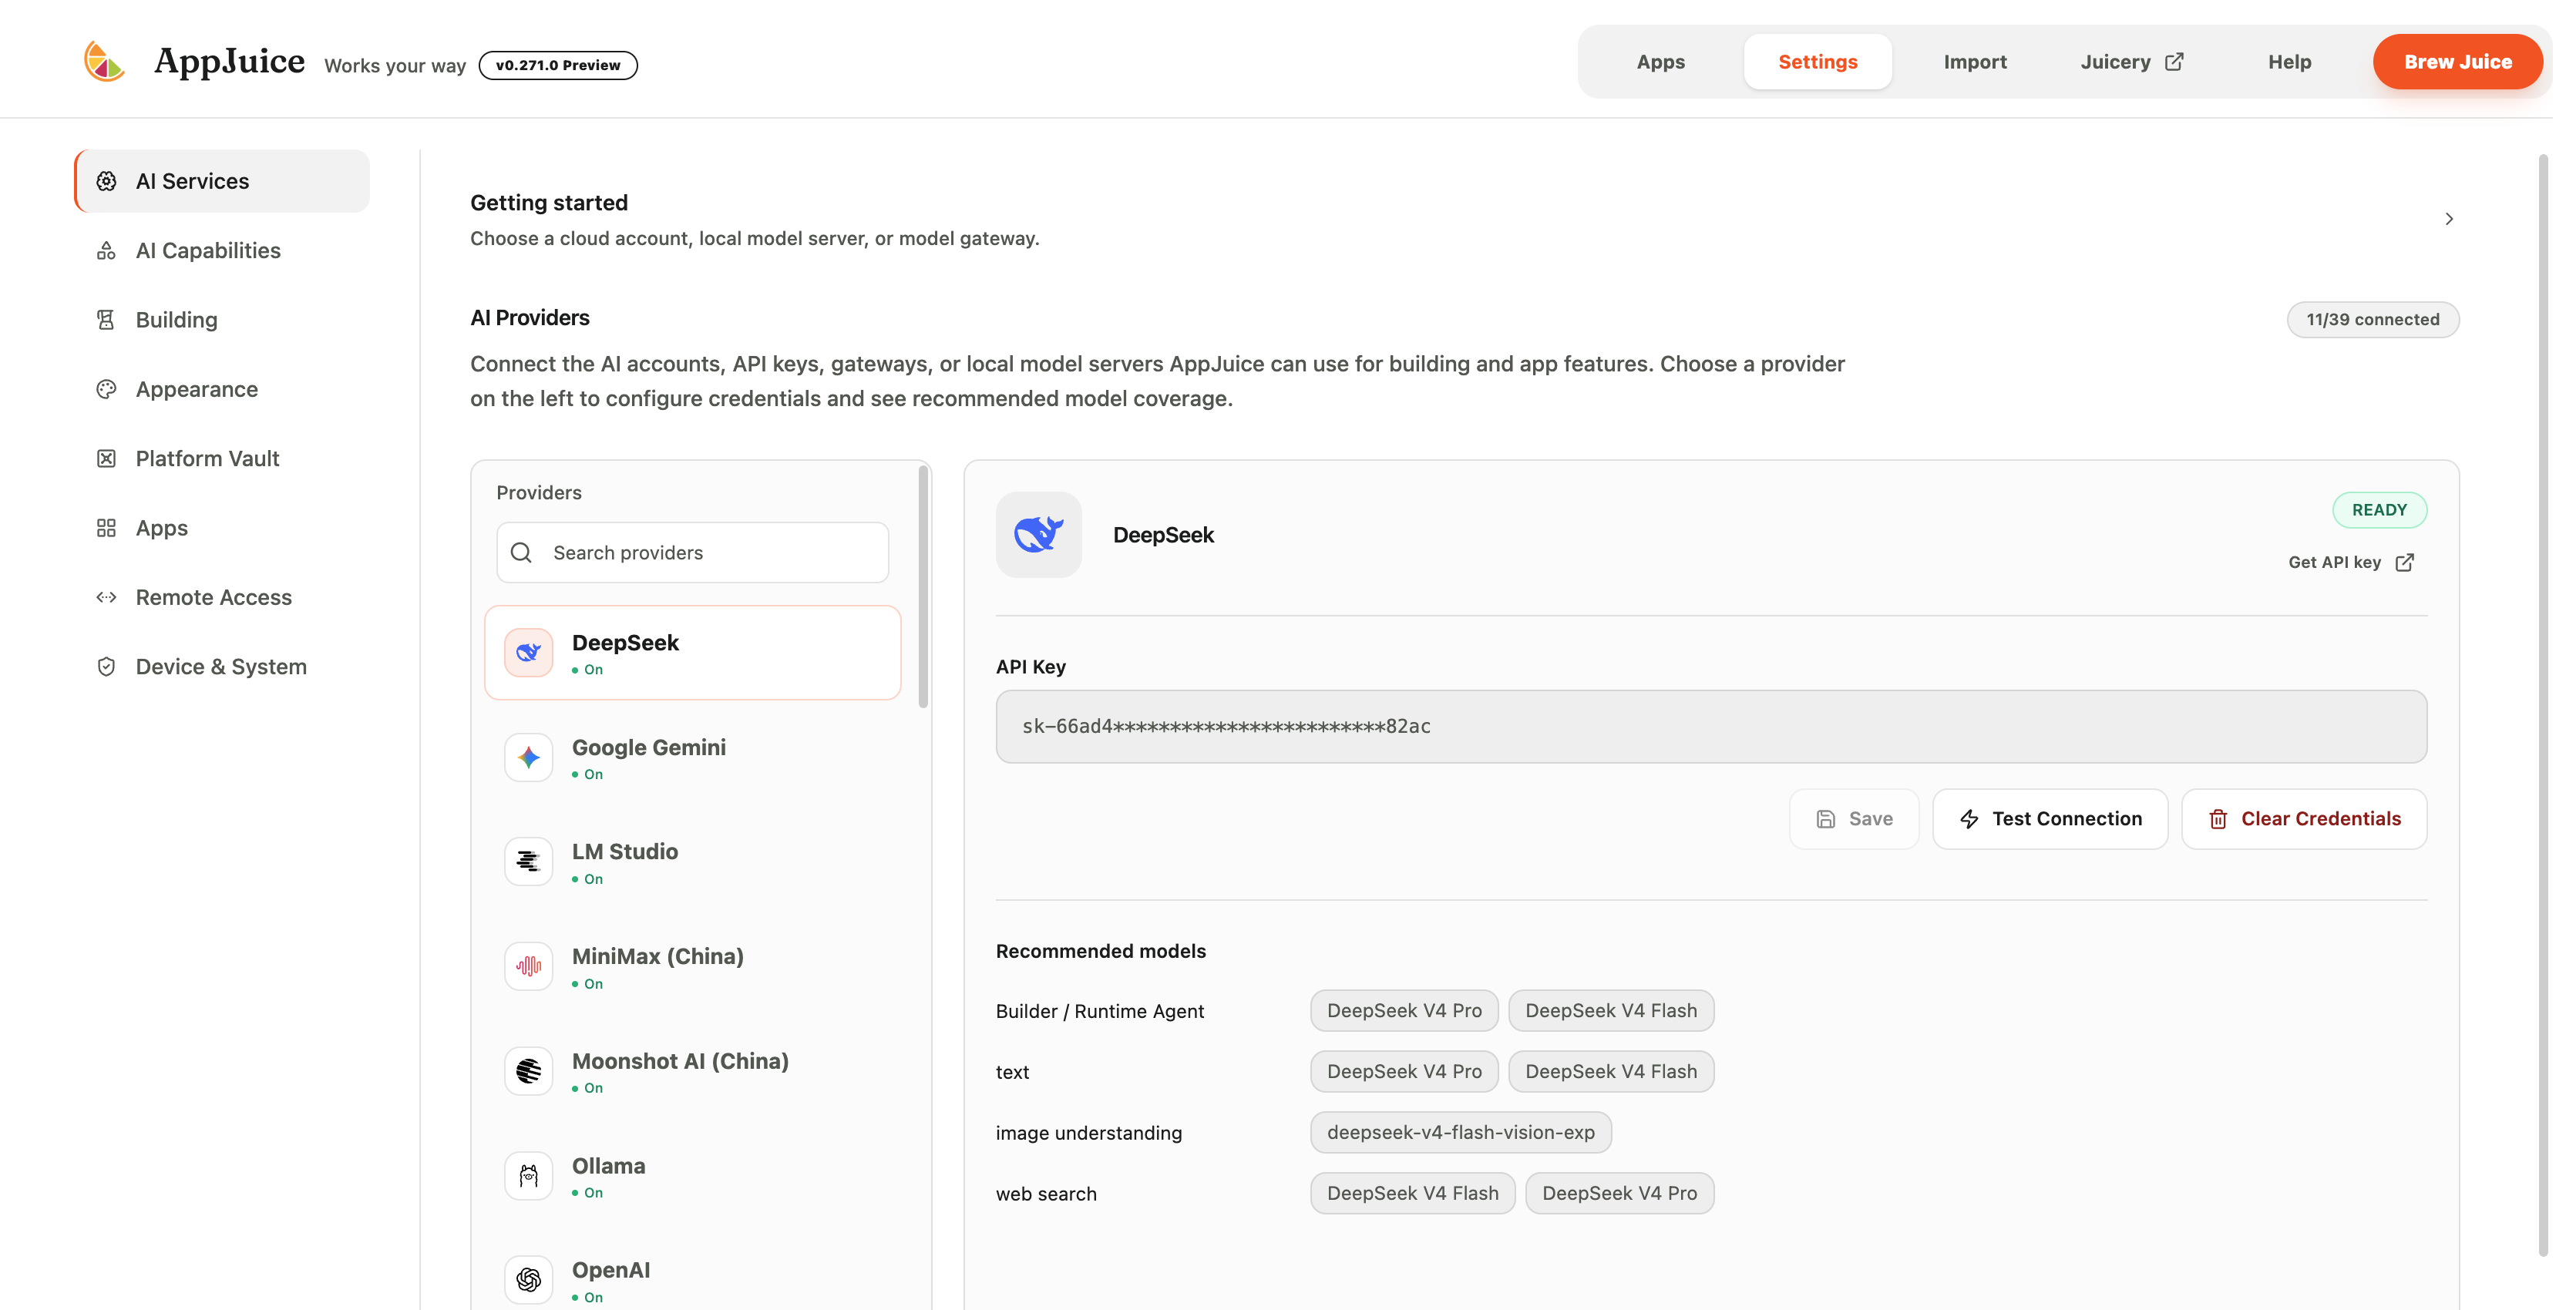The height and width of the screenshot is (1310, 2576).
Task: Click the Brew Juice button
Action: [2457, 62]
